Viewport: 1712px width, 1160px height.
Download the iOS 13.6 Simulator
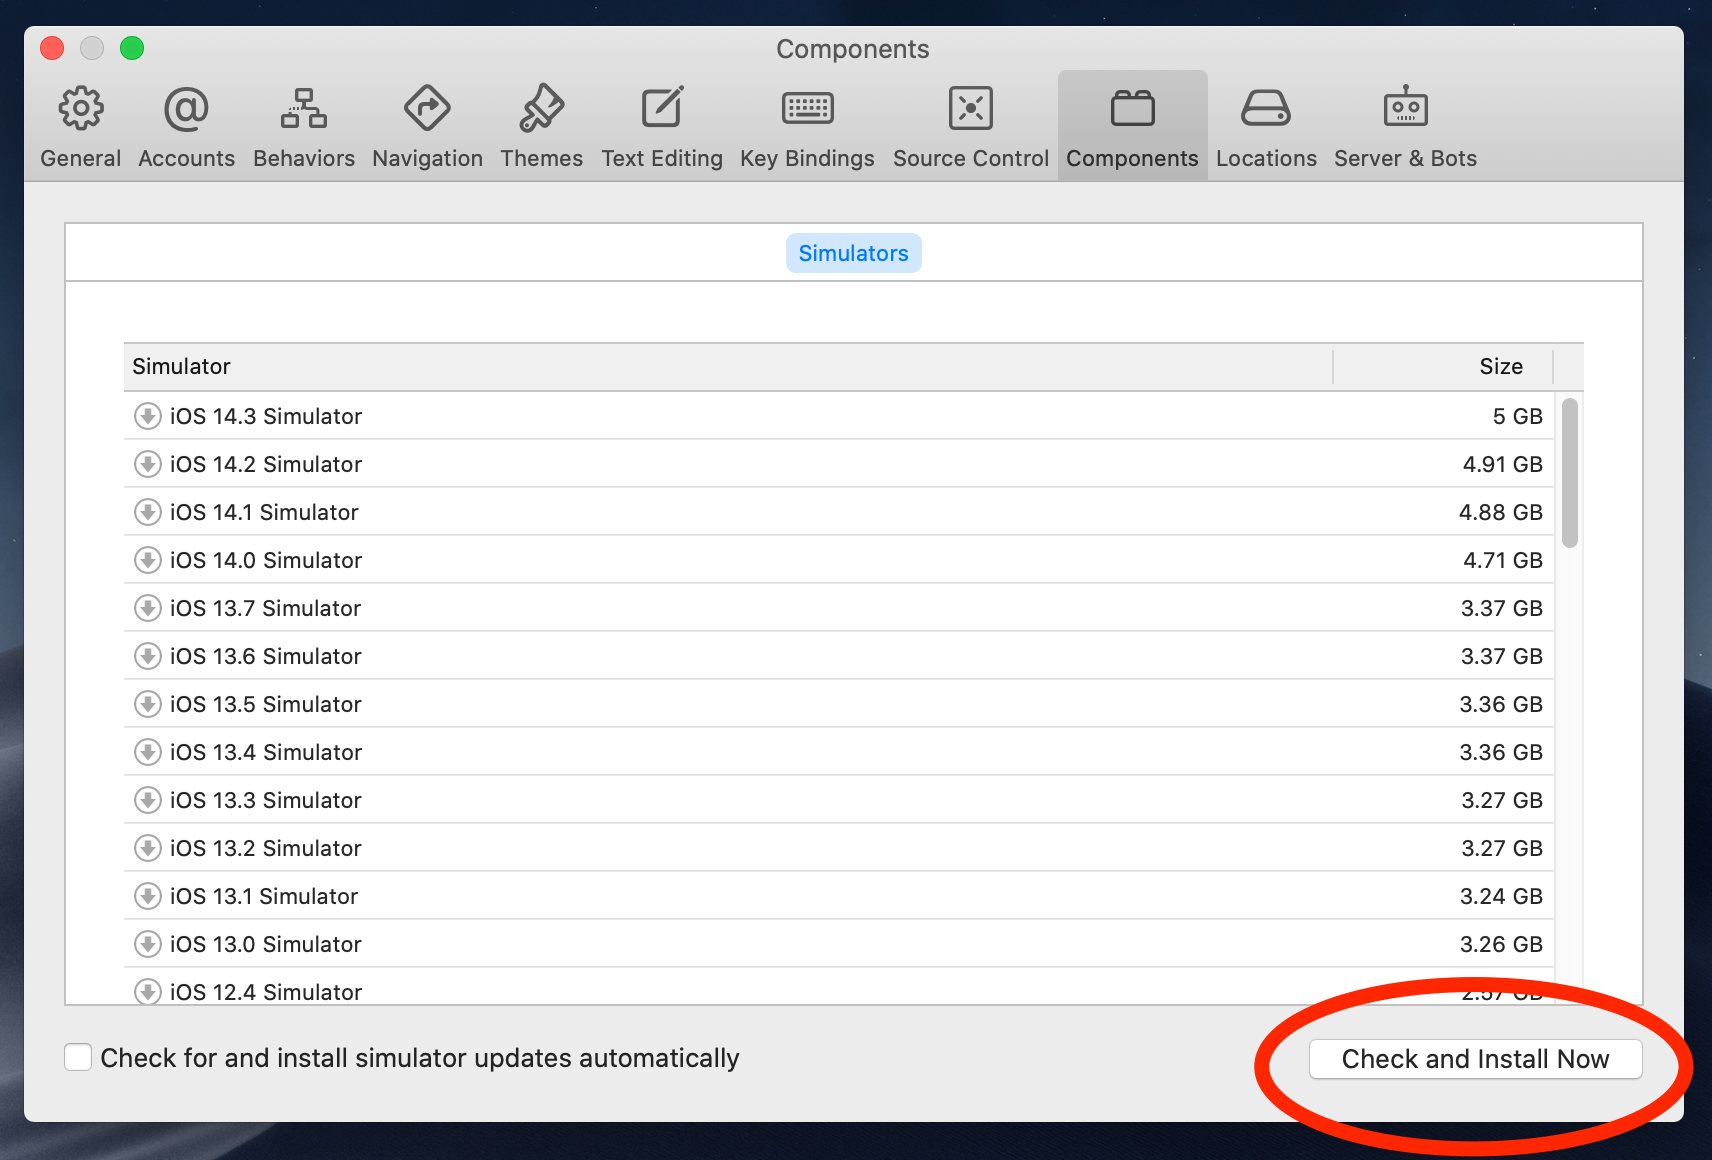[148, 656]
